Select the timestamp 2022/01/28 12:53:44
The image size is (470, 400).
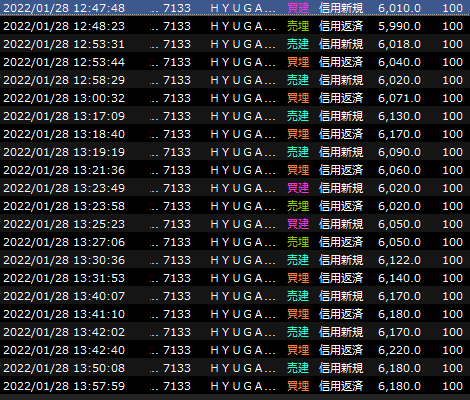(x=64, y=62)
